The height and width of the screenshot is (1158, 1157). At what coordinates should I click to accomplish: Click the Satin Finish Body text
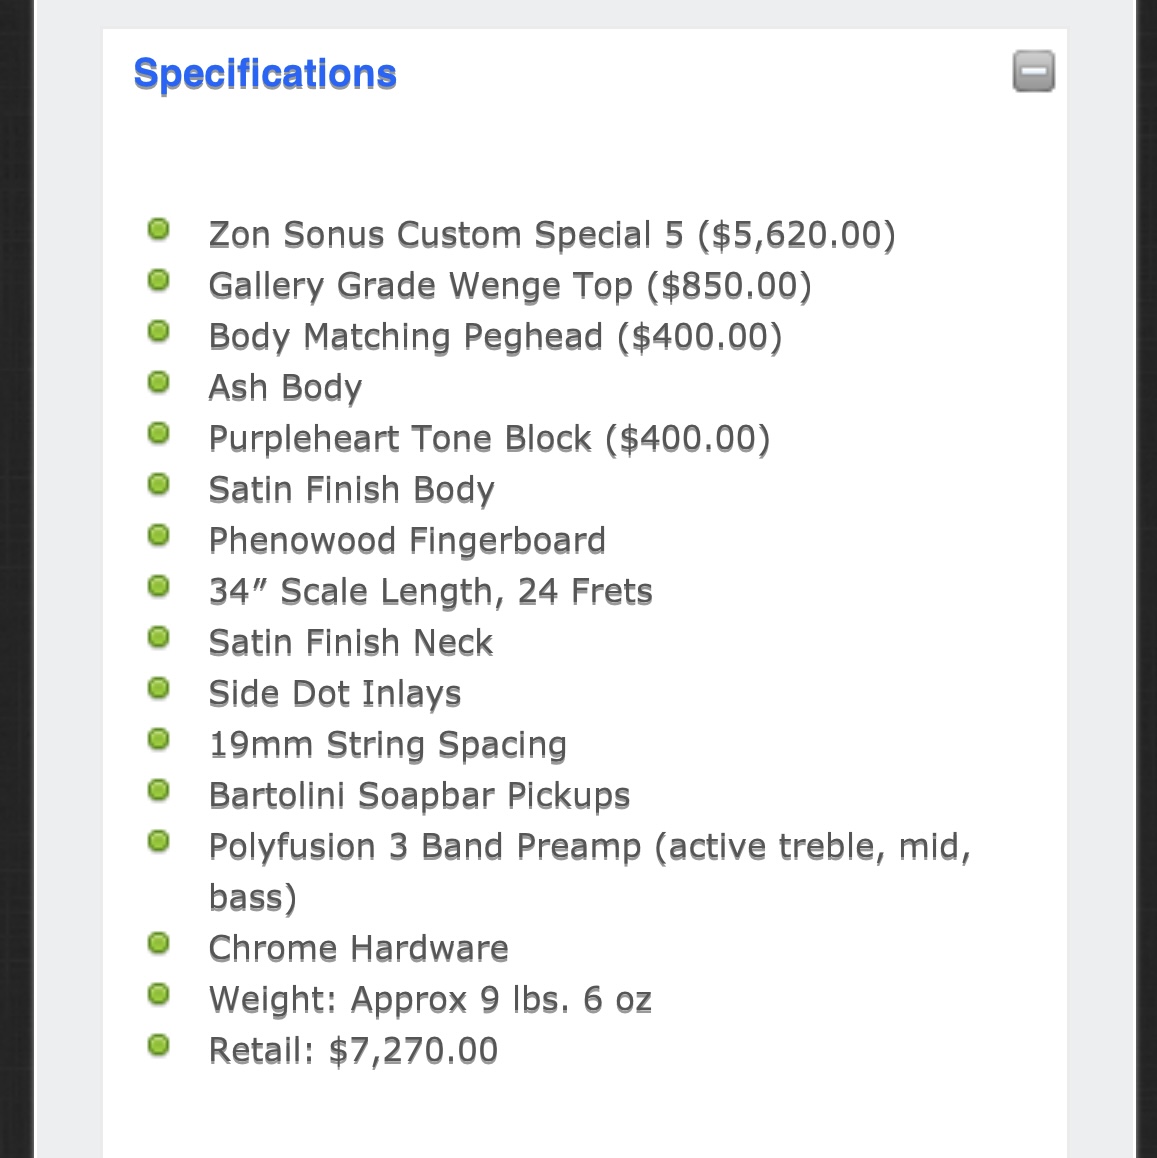click(x=351, y=490)
